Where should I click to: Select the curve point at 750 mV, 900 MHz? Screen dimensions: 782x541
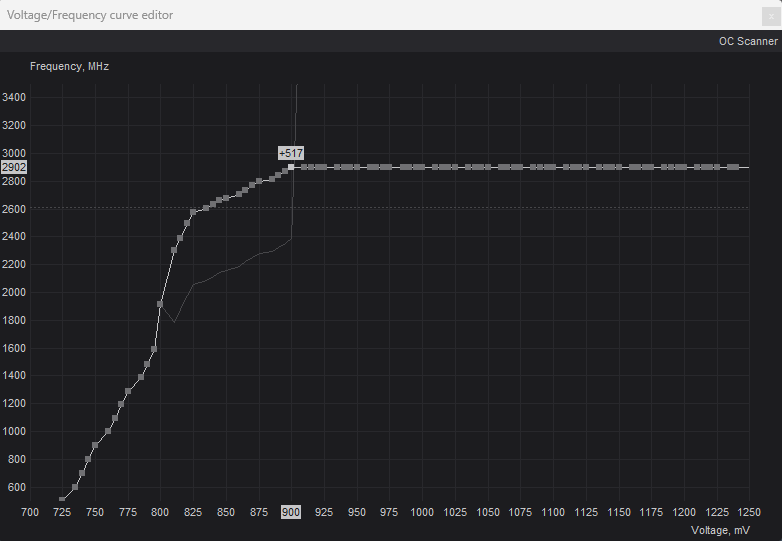[95, 445]
